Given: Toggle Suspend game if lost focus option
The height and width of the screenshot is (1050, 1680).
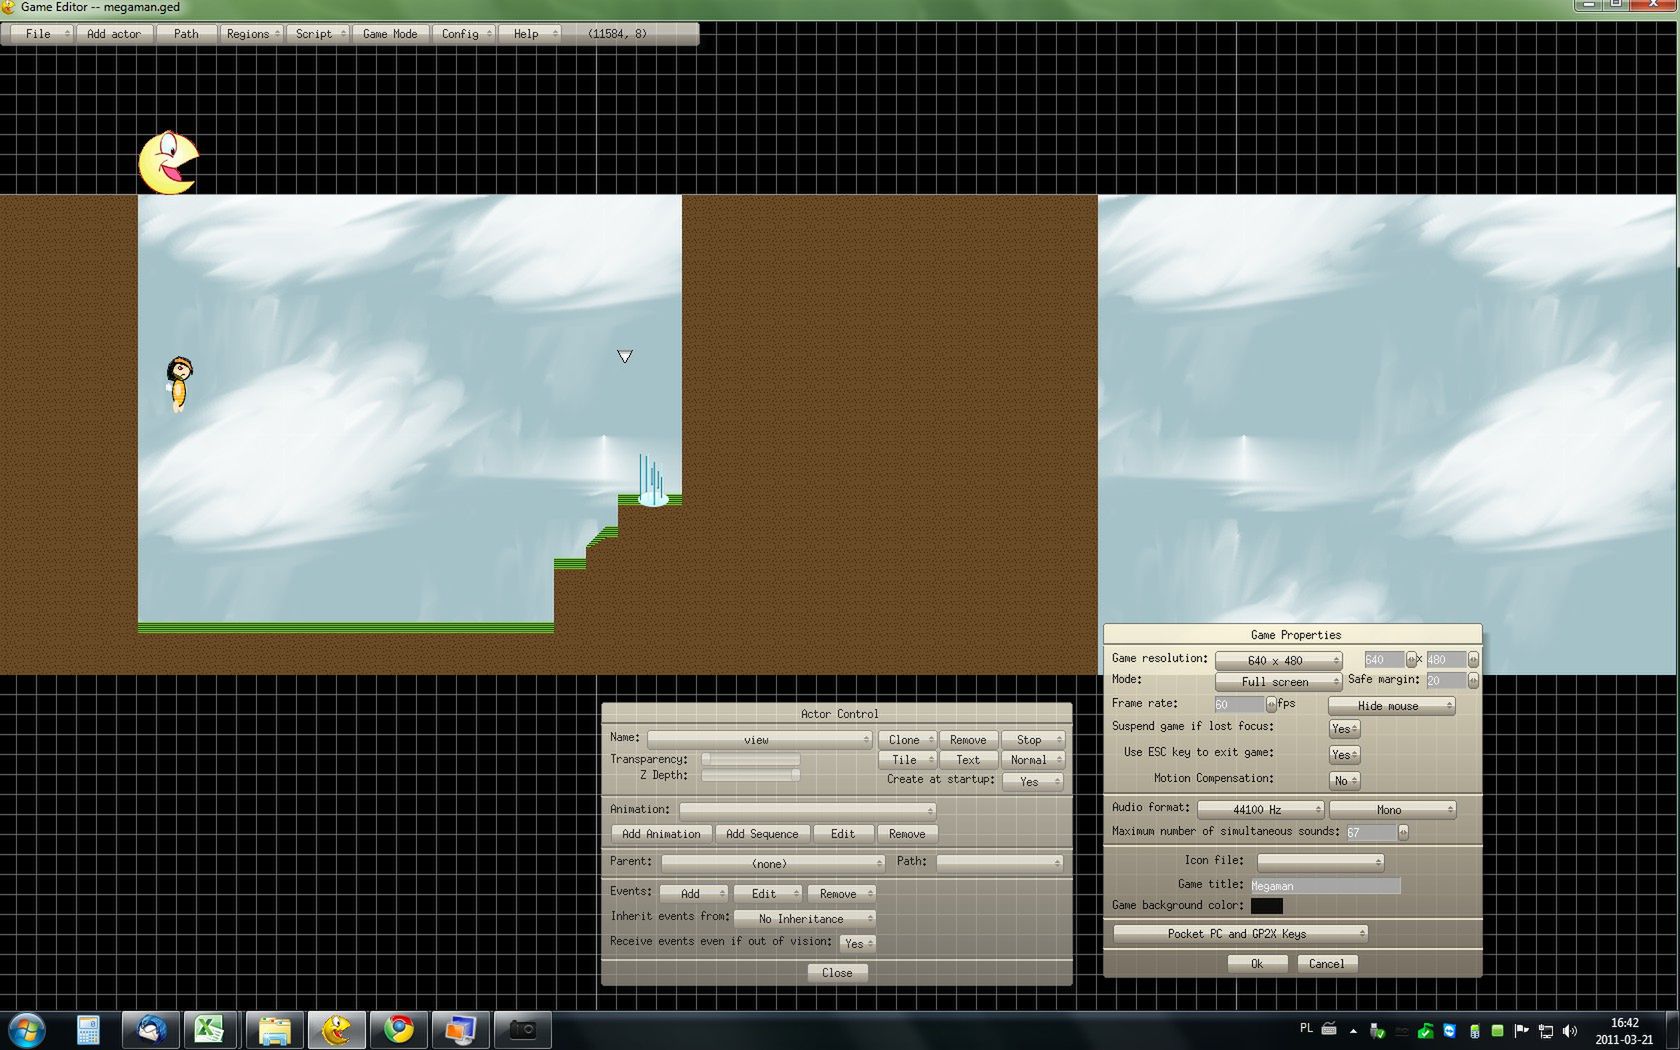Looking at the screenshot, I should coord(1344,729).
